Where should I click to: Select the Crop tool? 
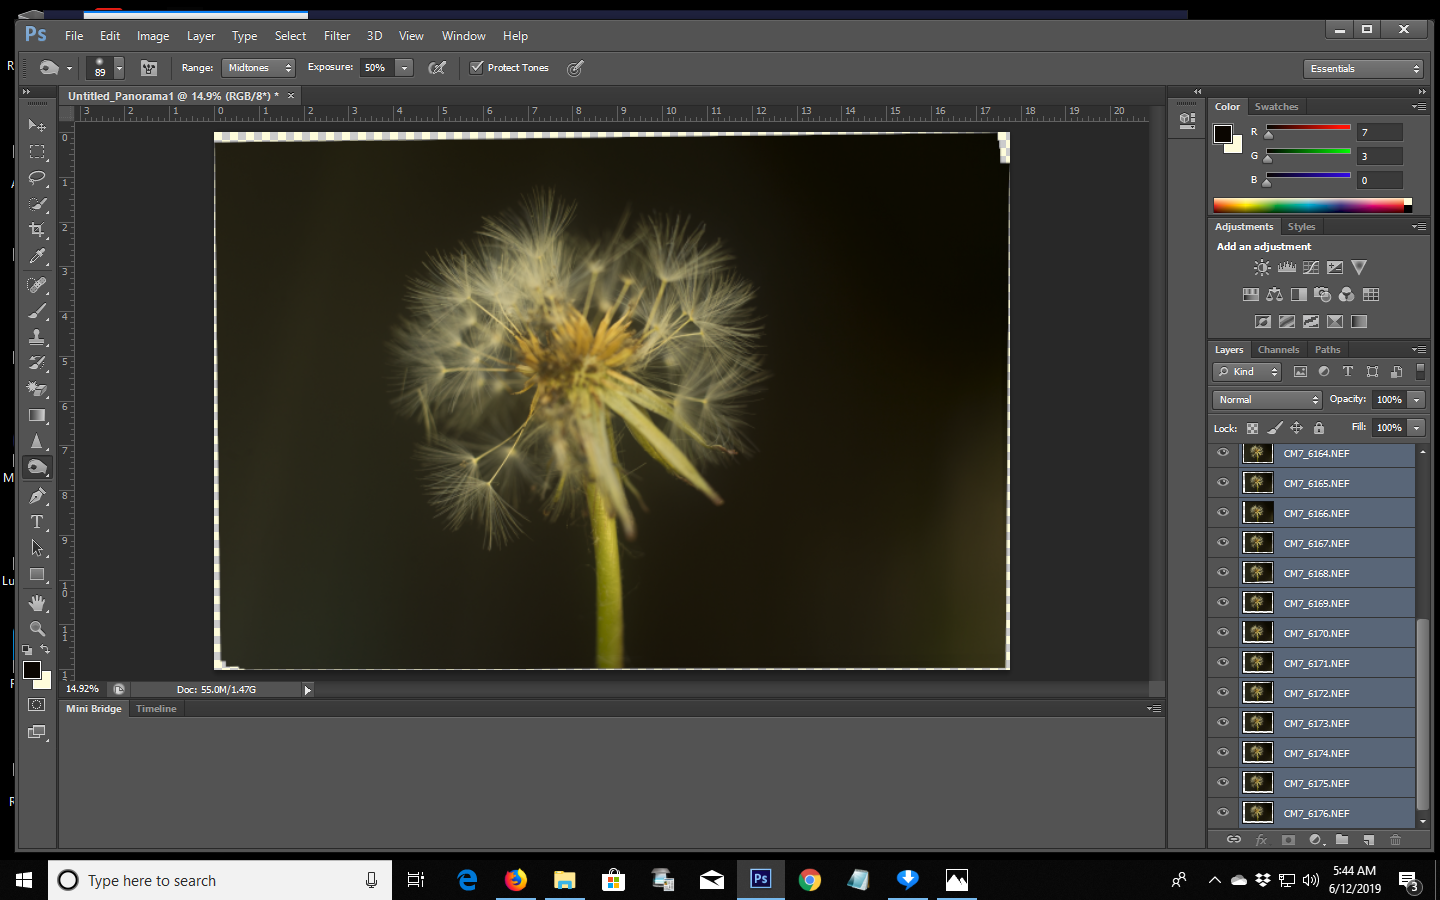point(37,230)
